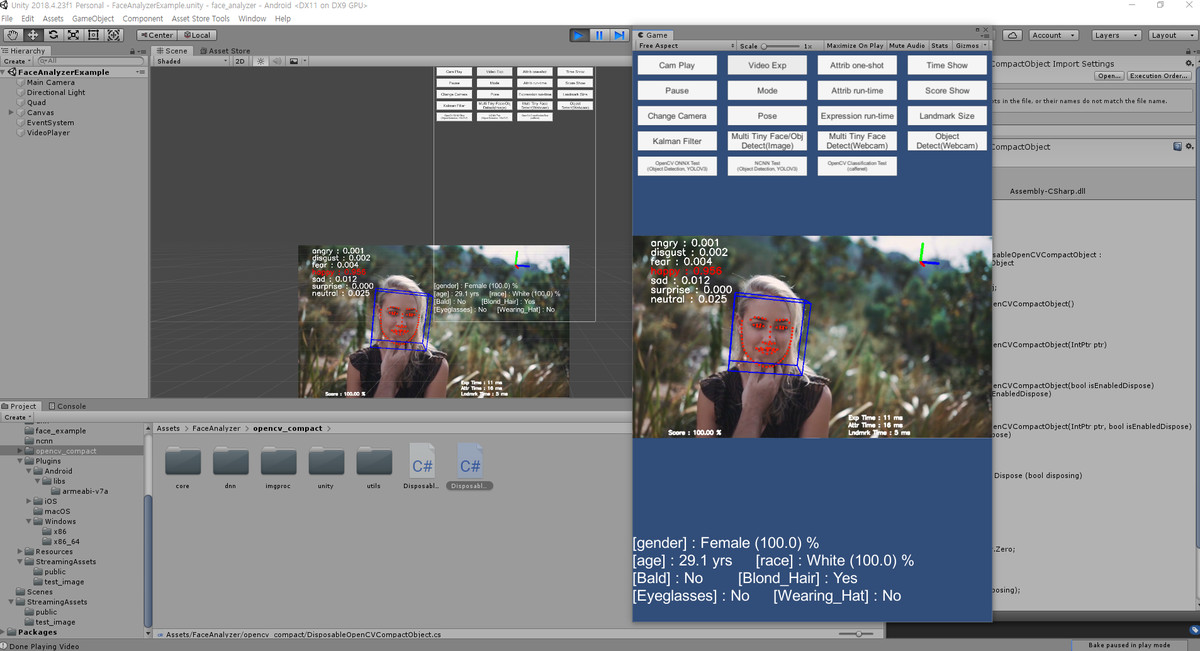Switch to the Asset Store tab

pyautogui.click(x=224, y=51)
